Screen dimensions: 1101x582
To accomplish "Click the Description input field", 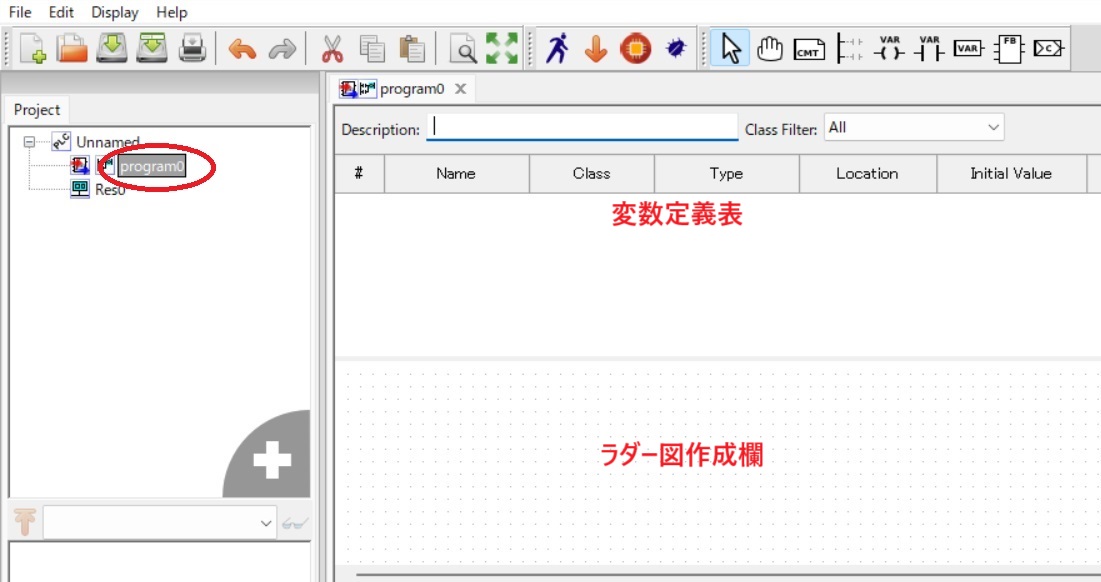I will click(580, 128).
